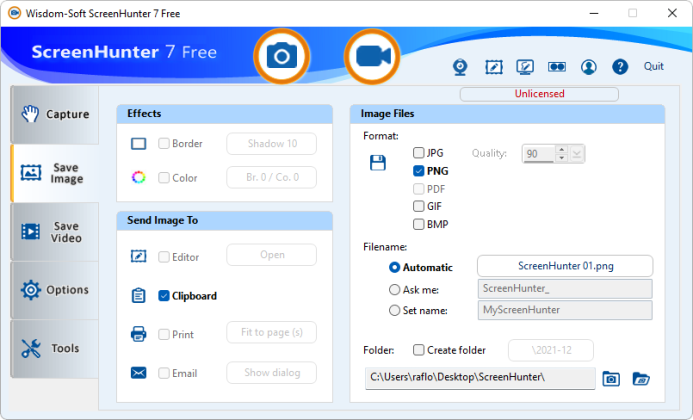Click the ScreenHunter_ prefix field
The height and width of the screenshot is (420, 693).
coord(565,289)
